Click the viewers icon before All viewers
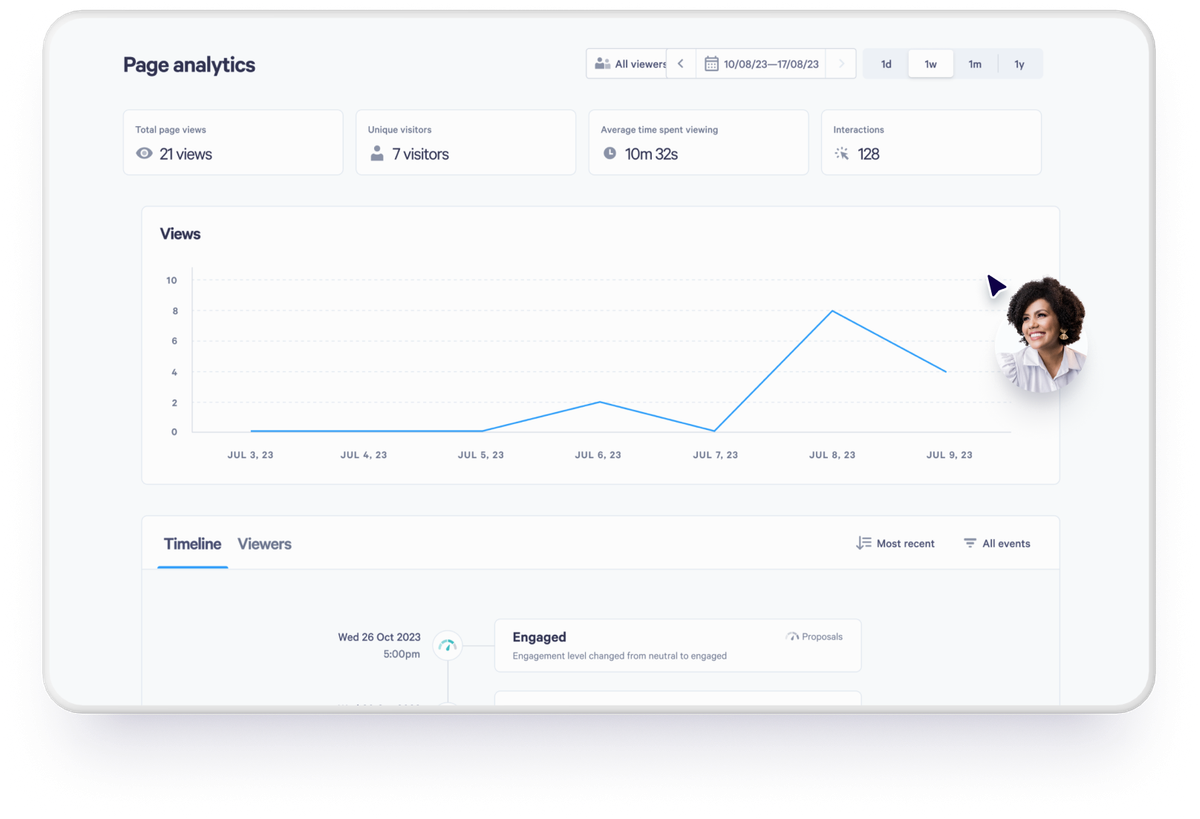 pyautogui.click(x=600, y=63)
